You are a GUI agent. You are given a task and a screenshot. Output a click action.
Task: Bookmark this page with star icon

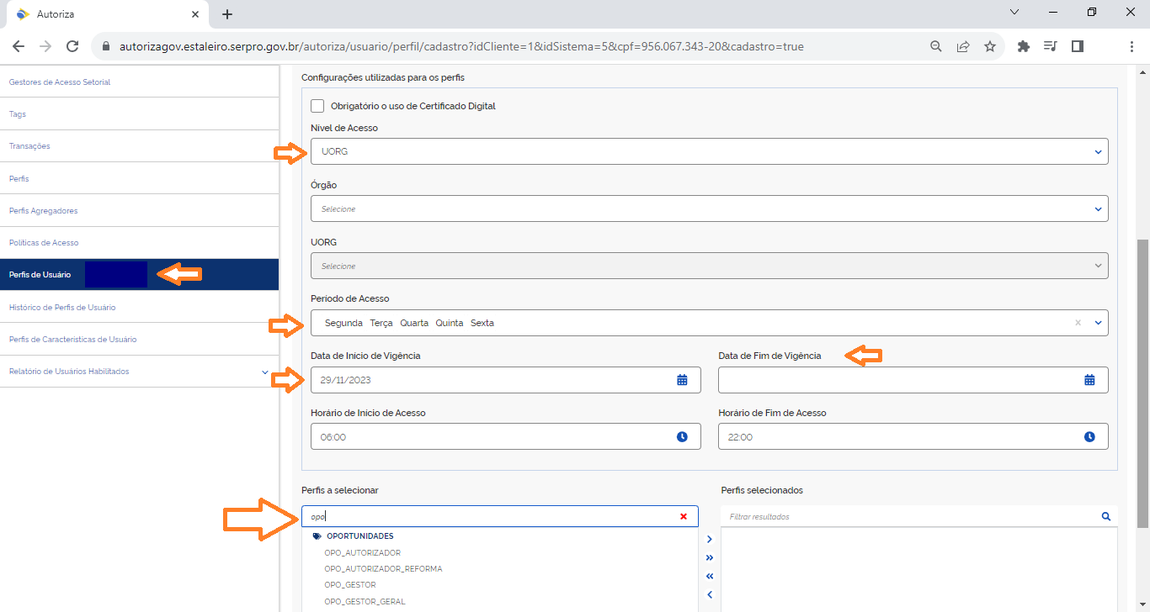[x=990, y=46]
